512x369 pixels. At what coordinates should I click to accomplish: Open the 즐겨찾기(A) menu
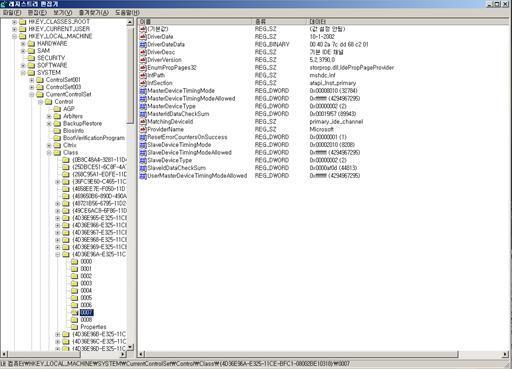[x=94, y=13]
